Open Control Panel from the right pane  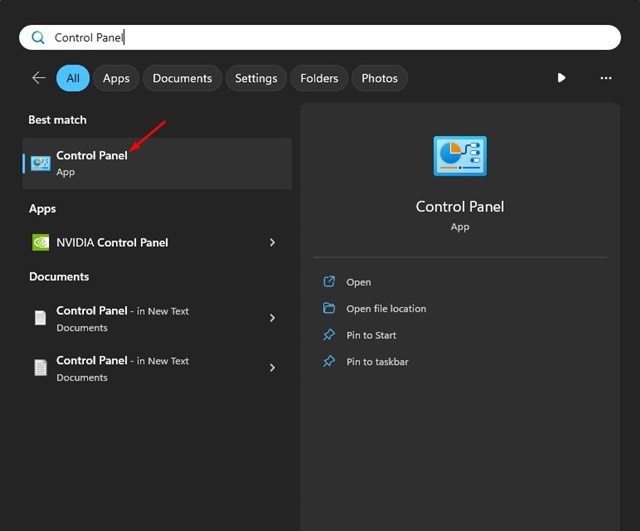click(358, 282)
